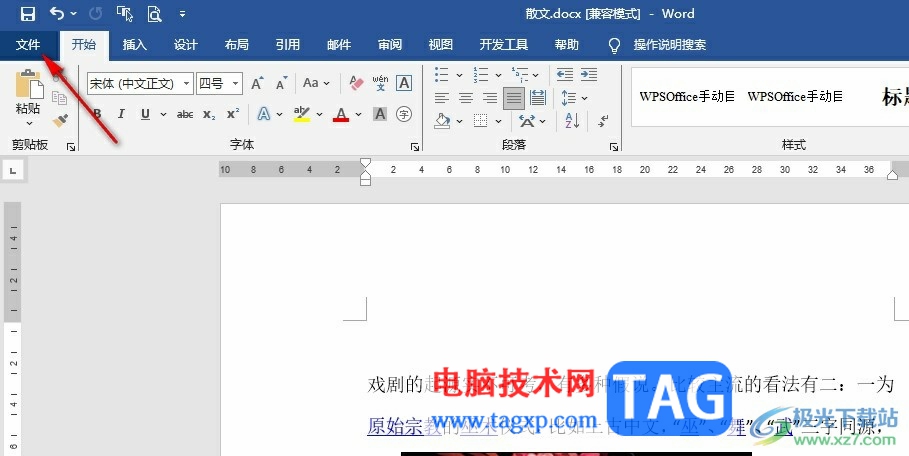Toggle justify alignment
The width and height of the screenshot is (909, 456).
514,98
